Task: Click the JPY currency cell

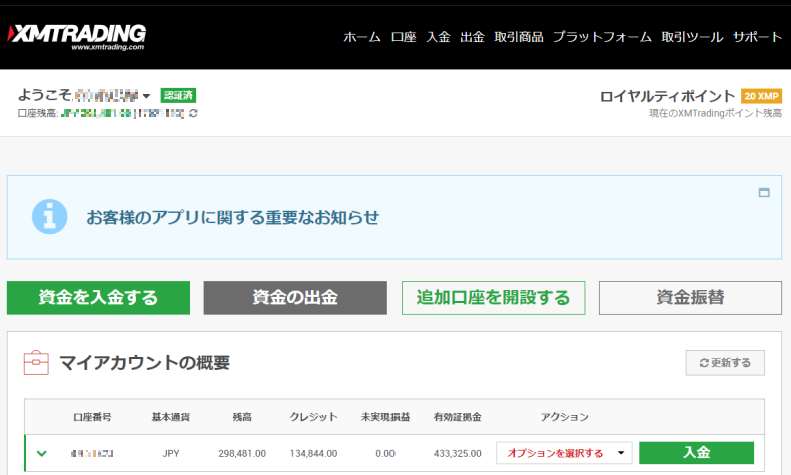Action: coord(171,453)
